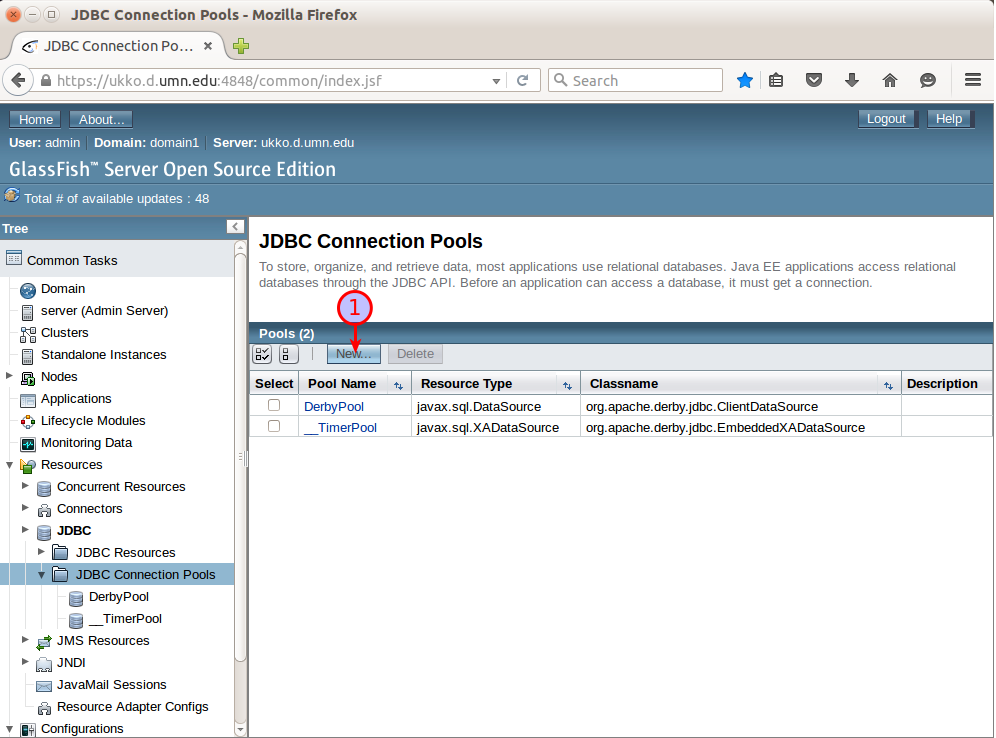
Task: Click the Deselect All rows icon in the pools toolbar
Action: [287, 354]
